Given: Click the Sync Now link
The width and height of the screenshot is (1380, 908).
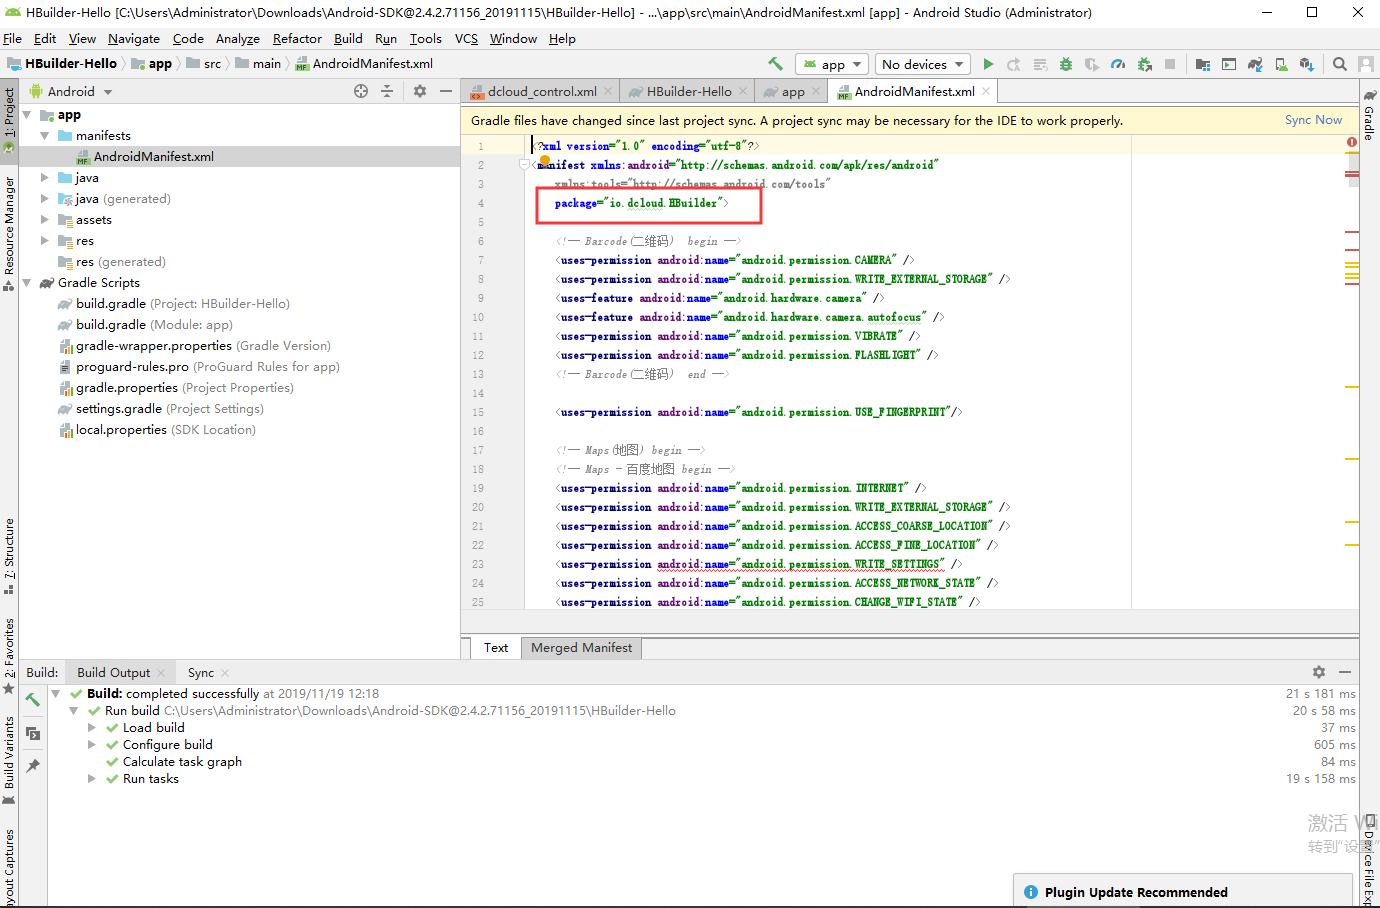Looking at the screenshot, I should click(1313, 120).
